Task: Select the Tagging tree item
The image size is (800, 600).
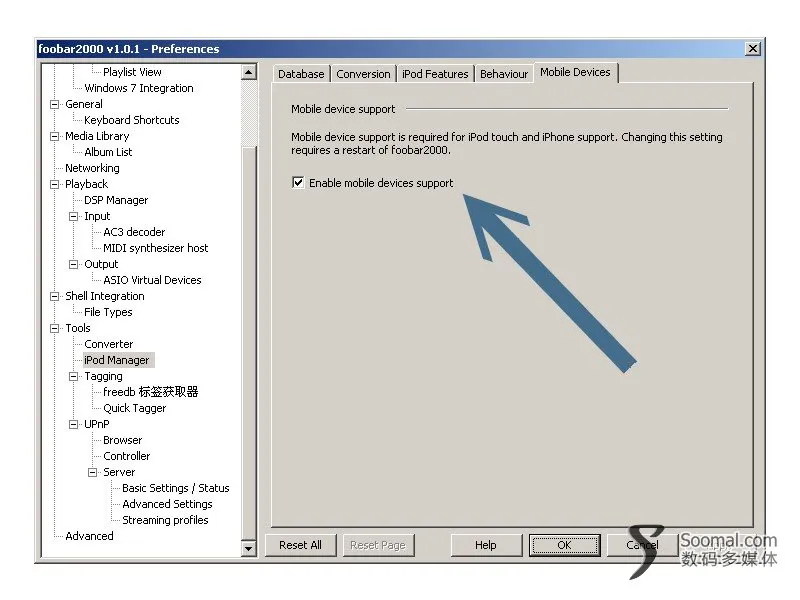Action: (x=103, y=377)
